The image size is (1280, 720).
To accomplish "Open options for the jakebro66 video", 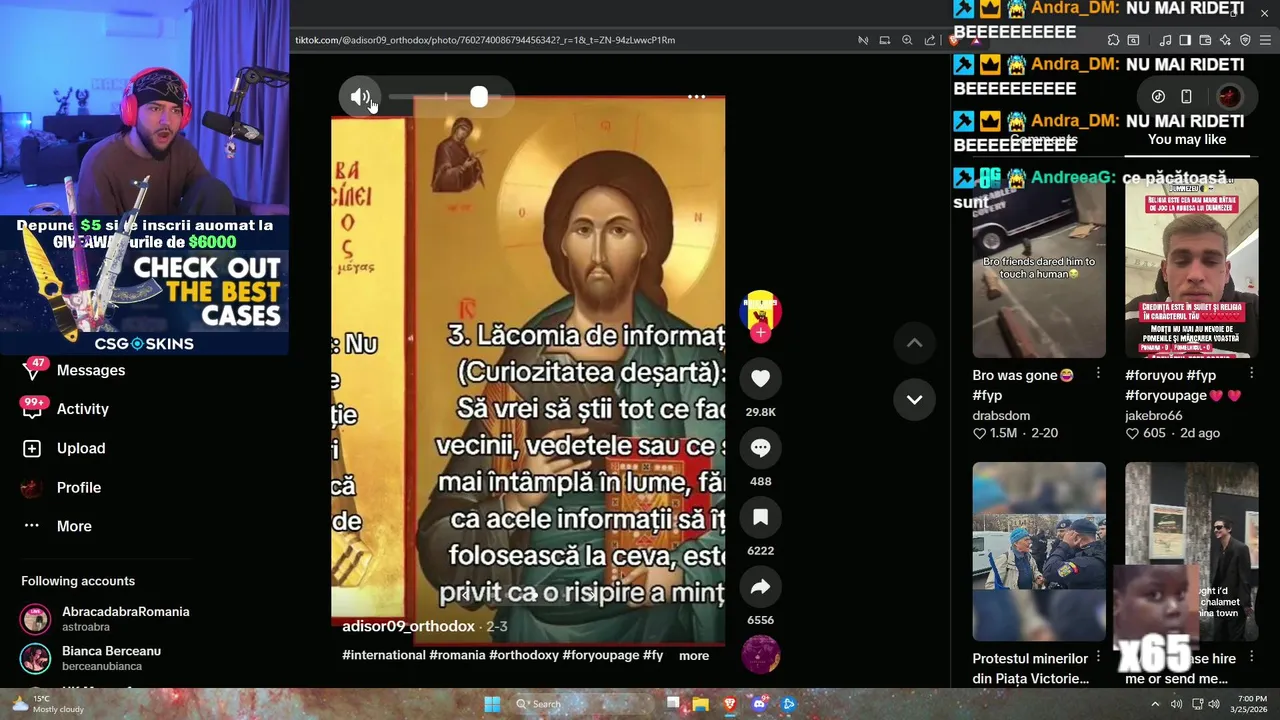I will point(1251,373).
